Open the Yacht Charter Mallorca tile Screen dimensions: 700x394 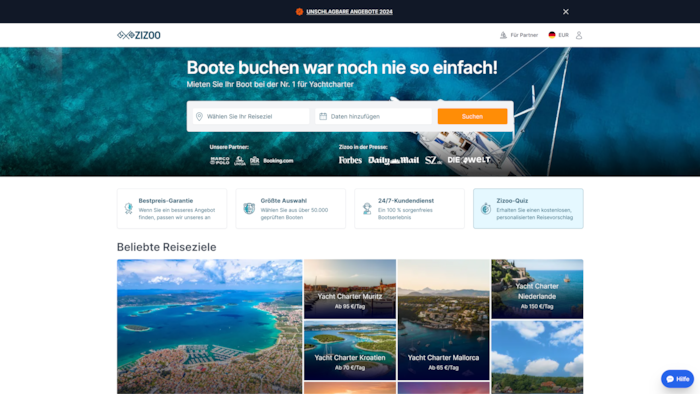443,319
